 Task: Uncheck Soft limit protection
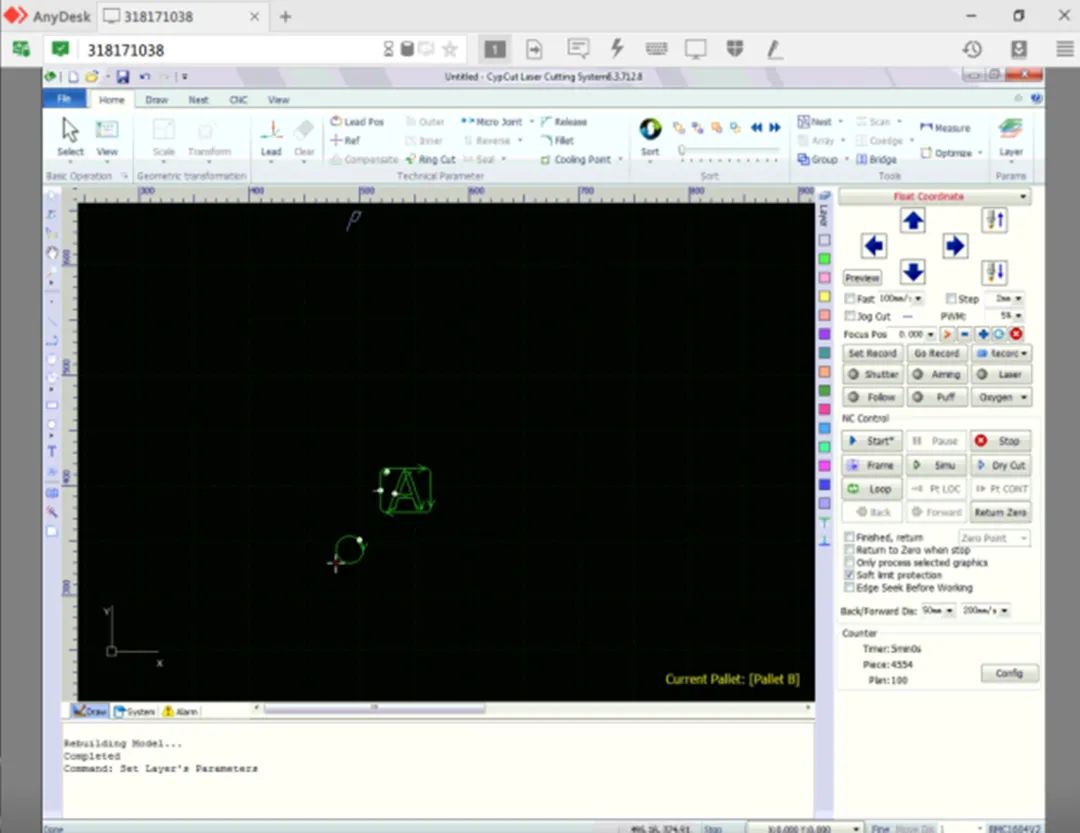coord(849,575)
